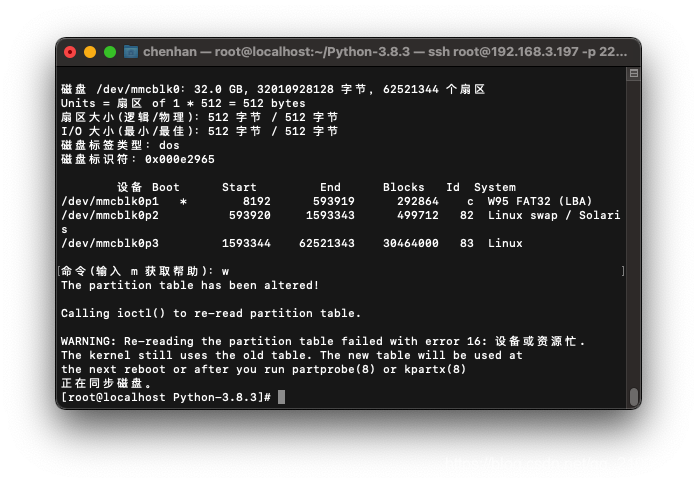Click the value 62521343 in End column
Image resolution: width=697 pixels, height=483 pixels.
(327, 243)
